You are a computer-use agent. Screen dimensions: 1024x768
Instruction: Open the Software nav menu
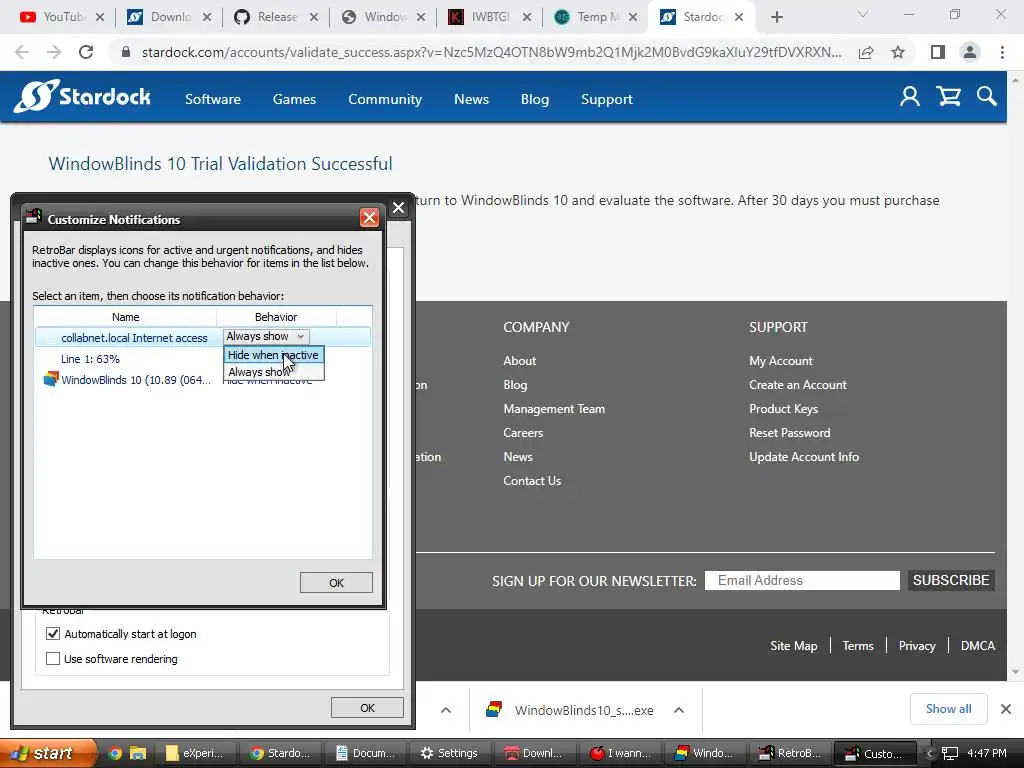tap(213, 99)
